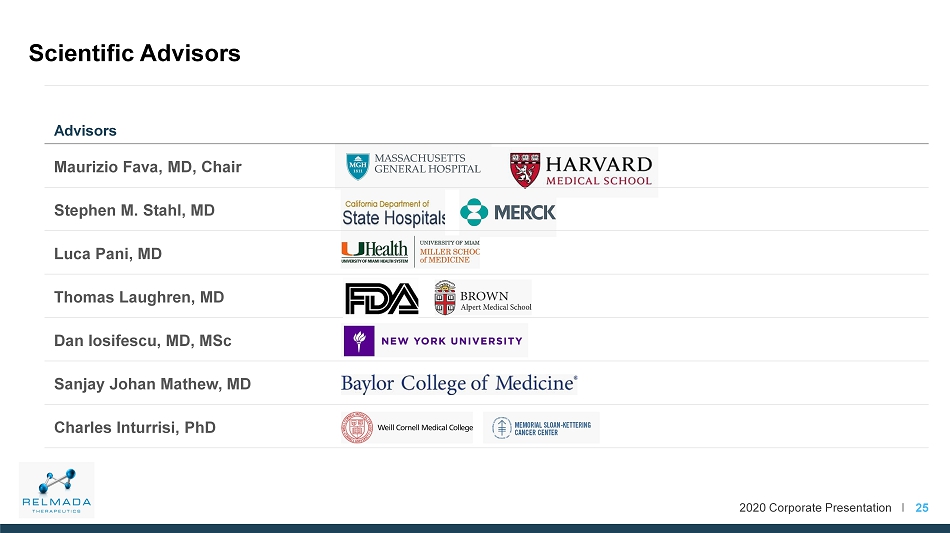The height and width of the screenshot is (533, 950).
Task: Select the name Charles Inturrisi, PhD
Action: [135, 427]
